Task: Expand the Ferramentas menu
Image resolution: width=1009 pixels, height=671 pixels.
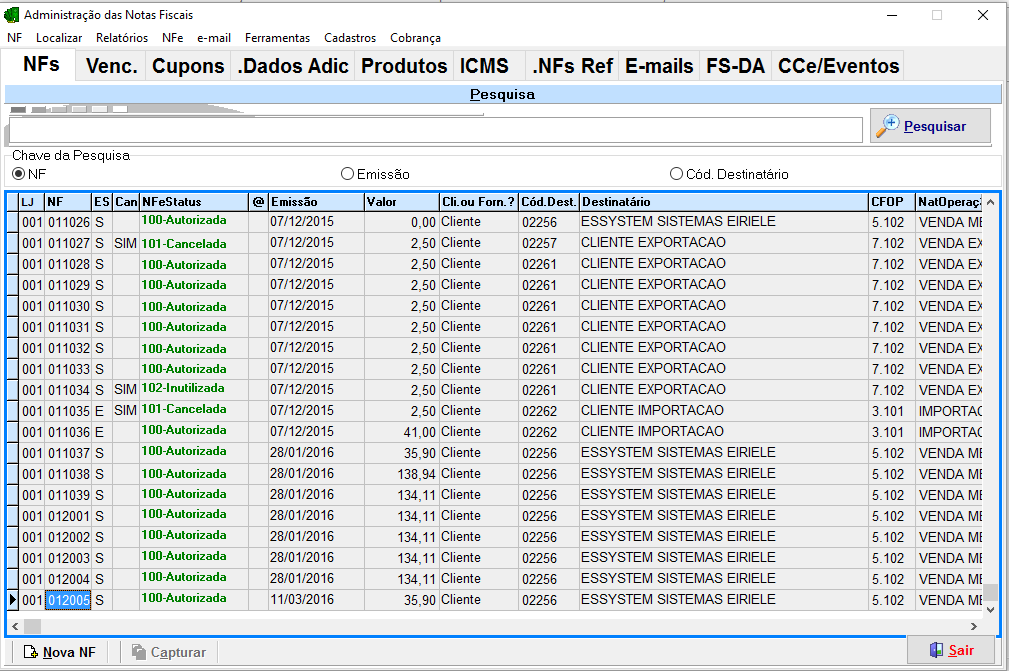Action: pyautogui.click(x=277, y=38)
